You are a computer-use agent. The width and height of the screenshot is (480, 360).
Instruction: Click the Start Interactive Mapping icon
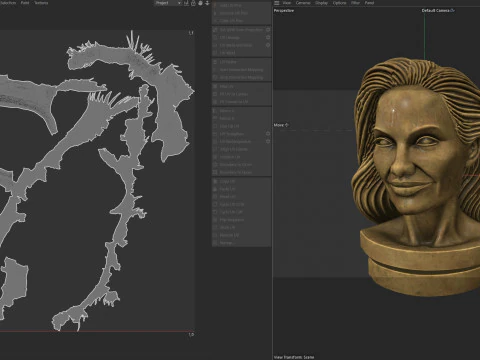(215, 70)
